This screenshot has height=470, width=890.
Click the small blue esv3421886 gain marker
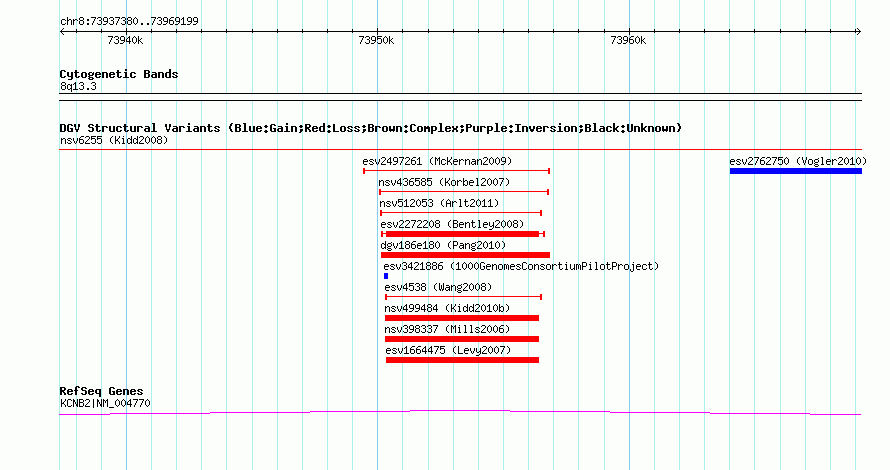point(386,276)
